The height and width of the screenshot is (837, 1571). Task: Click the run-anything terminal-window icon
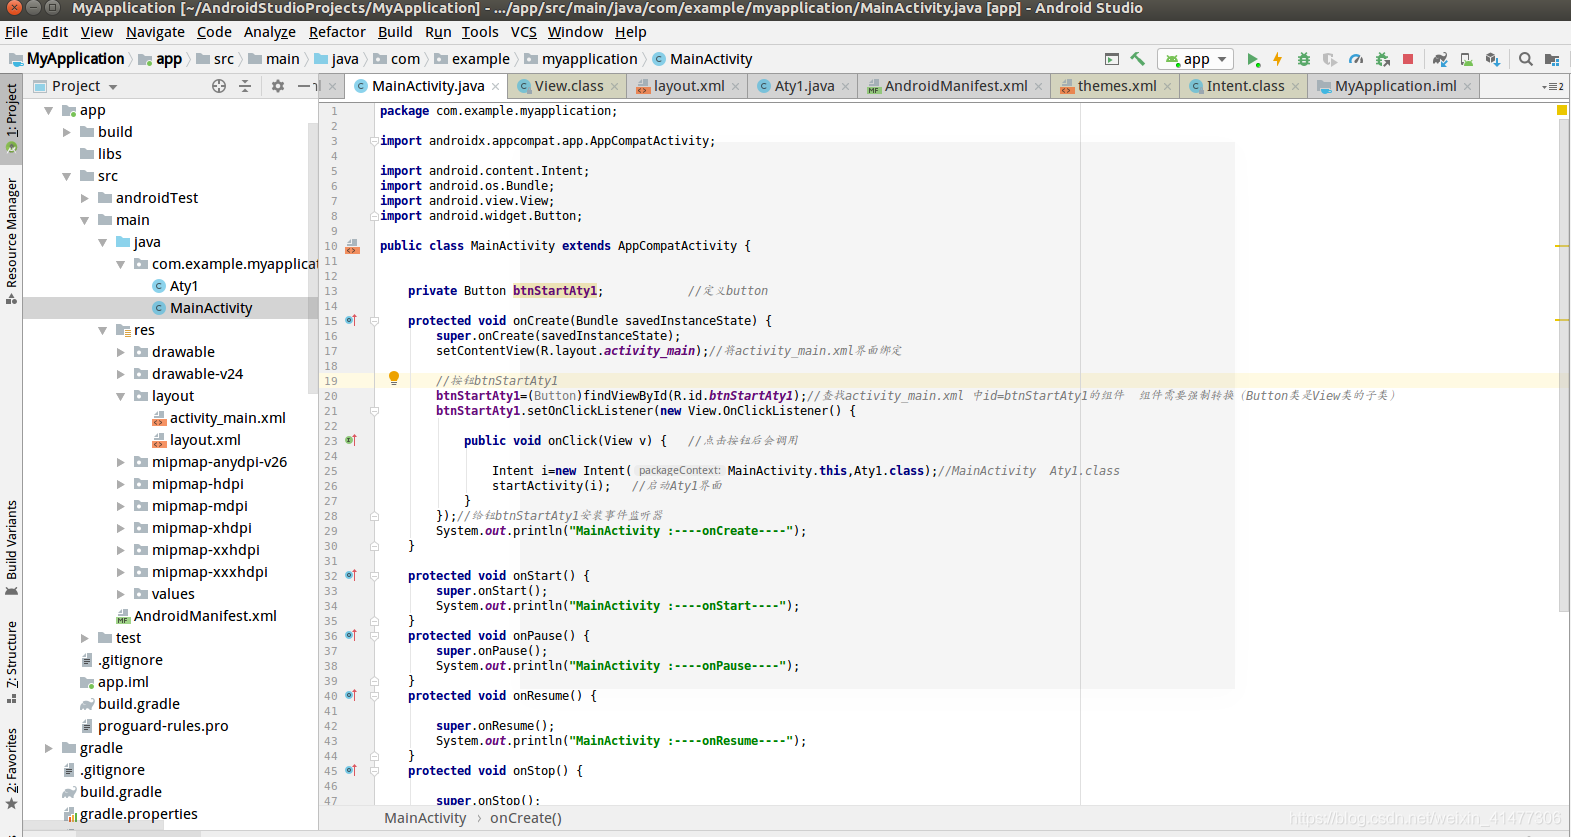tap(1112, 59)
